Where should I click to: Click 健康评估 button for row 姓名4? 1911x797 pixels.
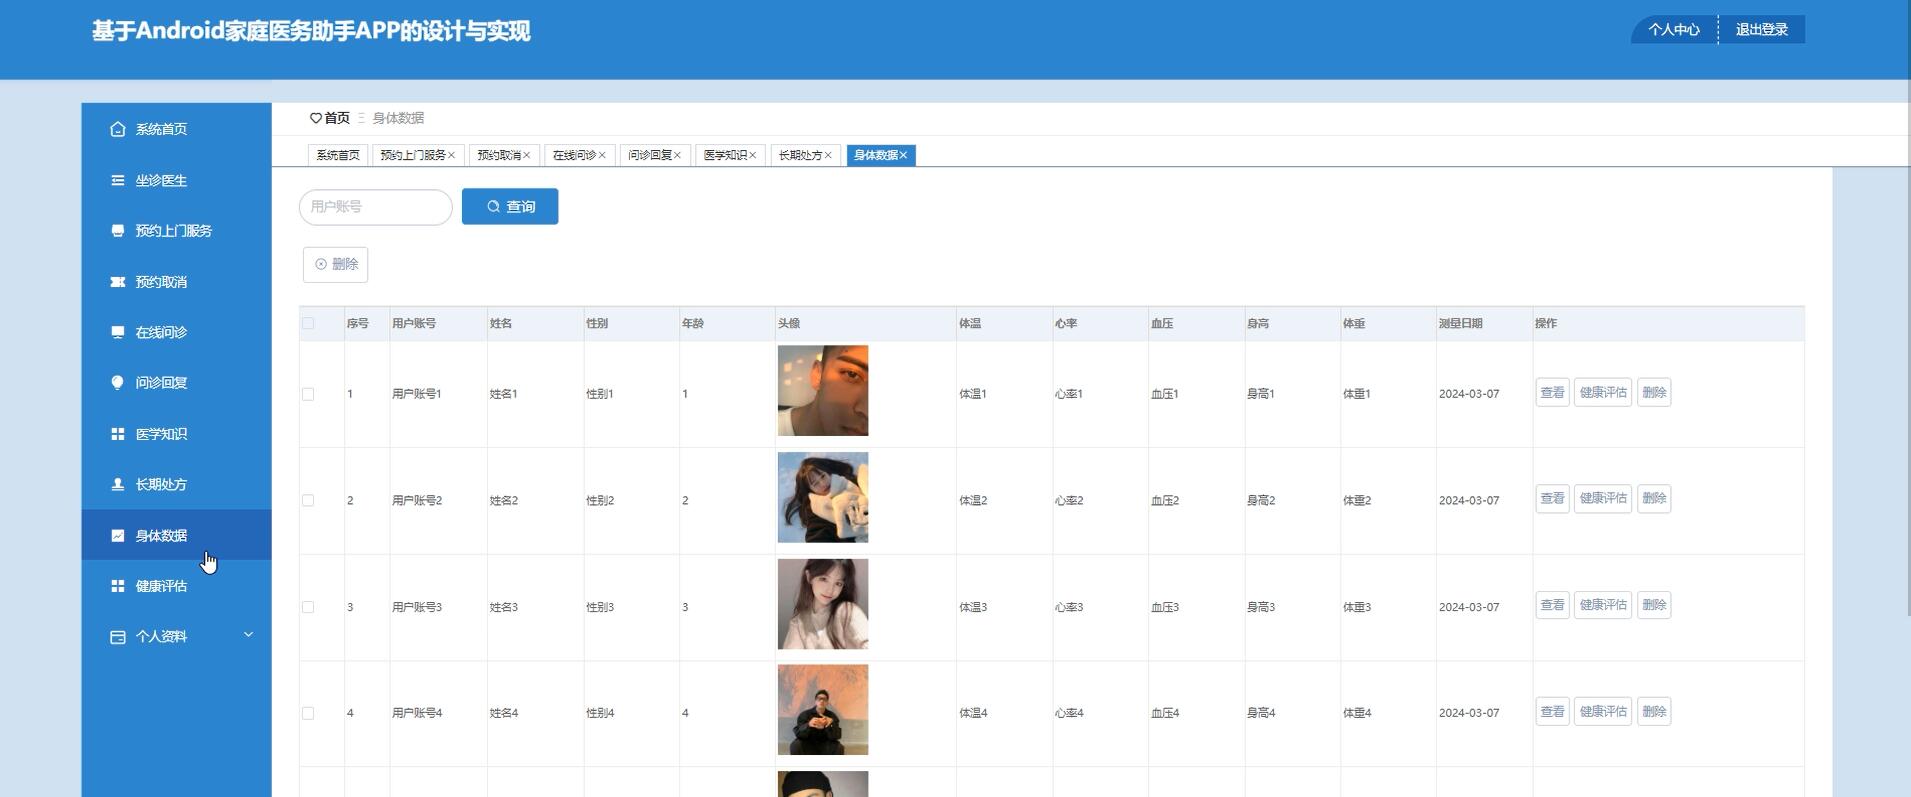pyautogui.click(x=1603, y=711)
